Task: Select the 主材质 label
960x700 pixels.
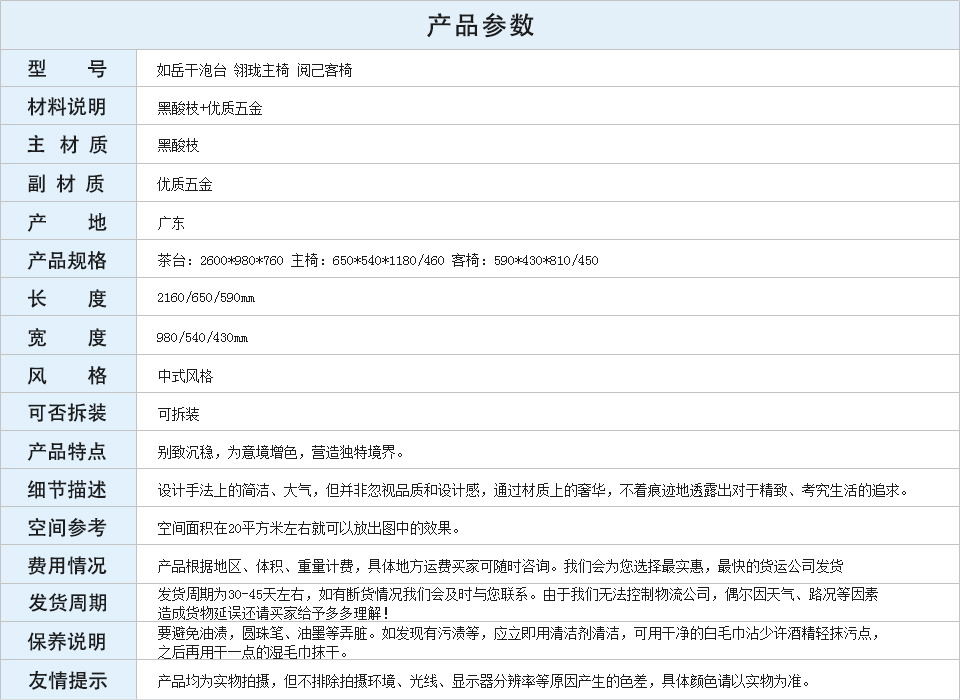Action: point(67,145)
